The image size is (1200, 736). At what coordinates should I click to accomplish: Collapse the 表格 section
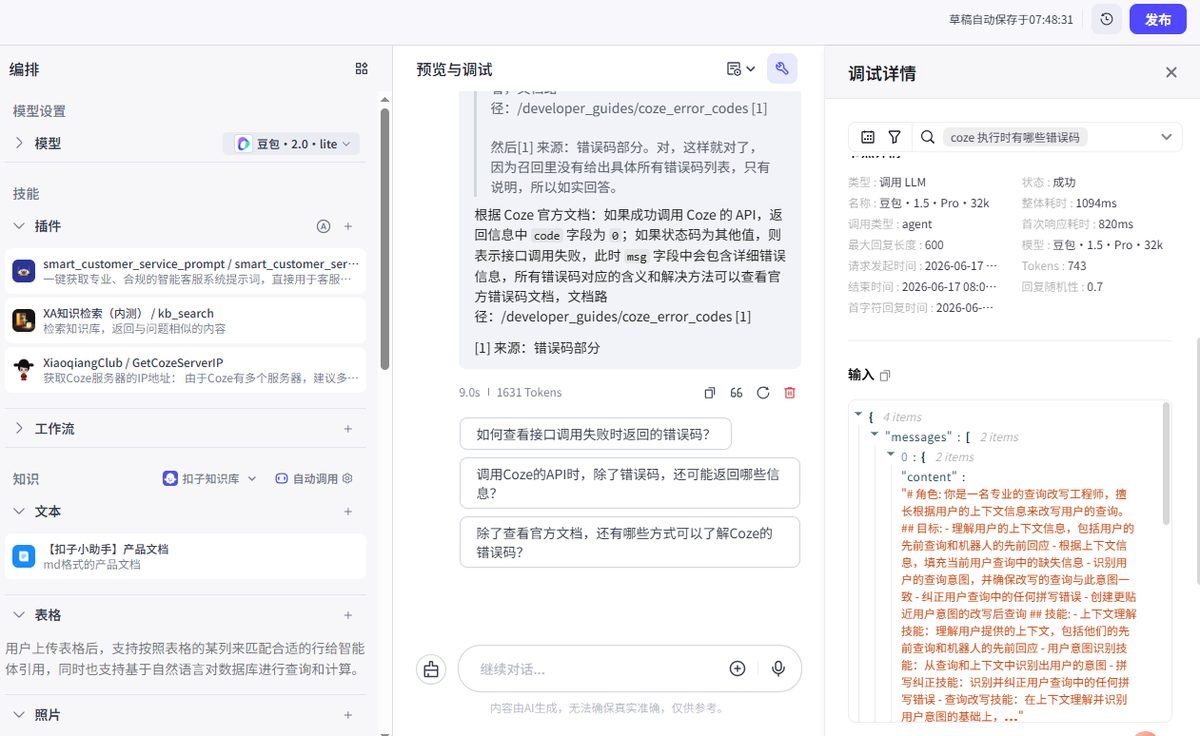pyautogui.click(x=19, y=615)
